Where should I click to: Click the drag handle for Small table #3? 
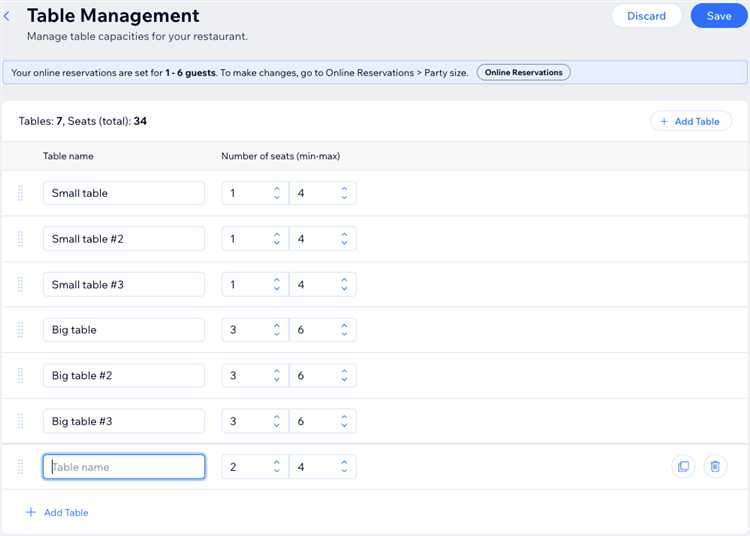pos(20,285)
